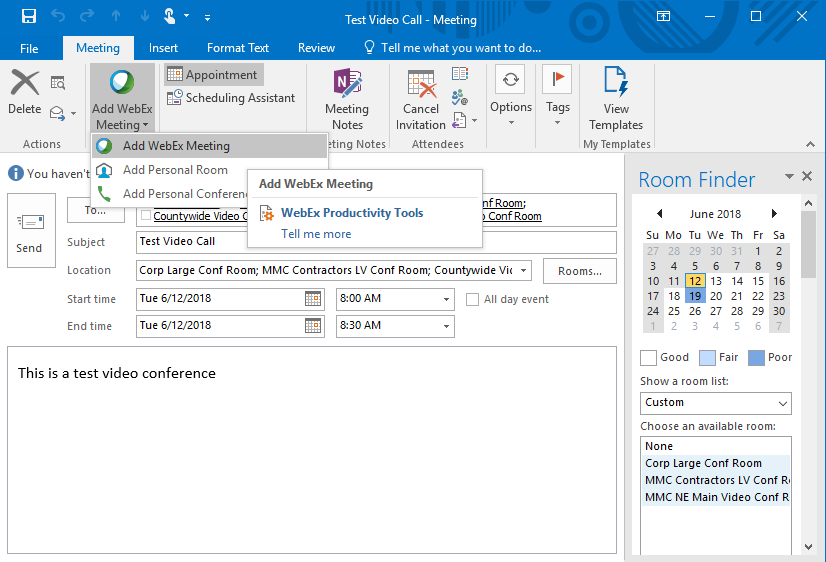Image resolution: width=826 pixels, height=562 pixels.
Task: Click Check Names icon in Attendees
Action: point(460,97)
